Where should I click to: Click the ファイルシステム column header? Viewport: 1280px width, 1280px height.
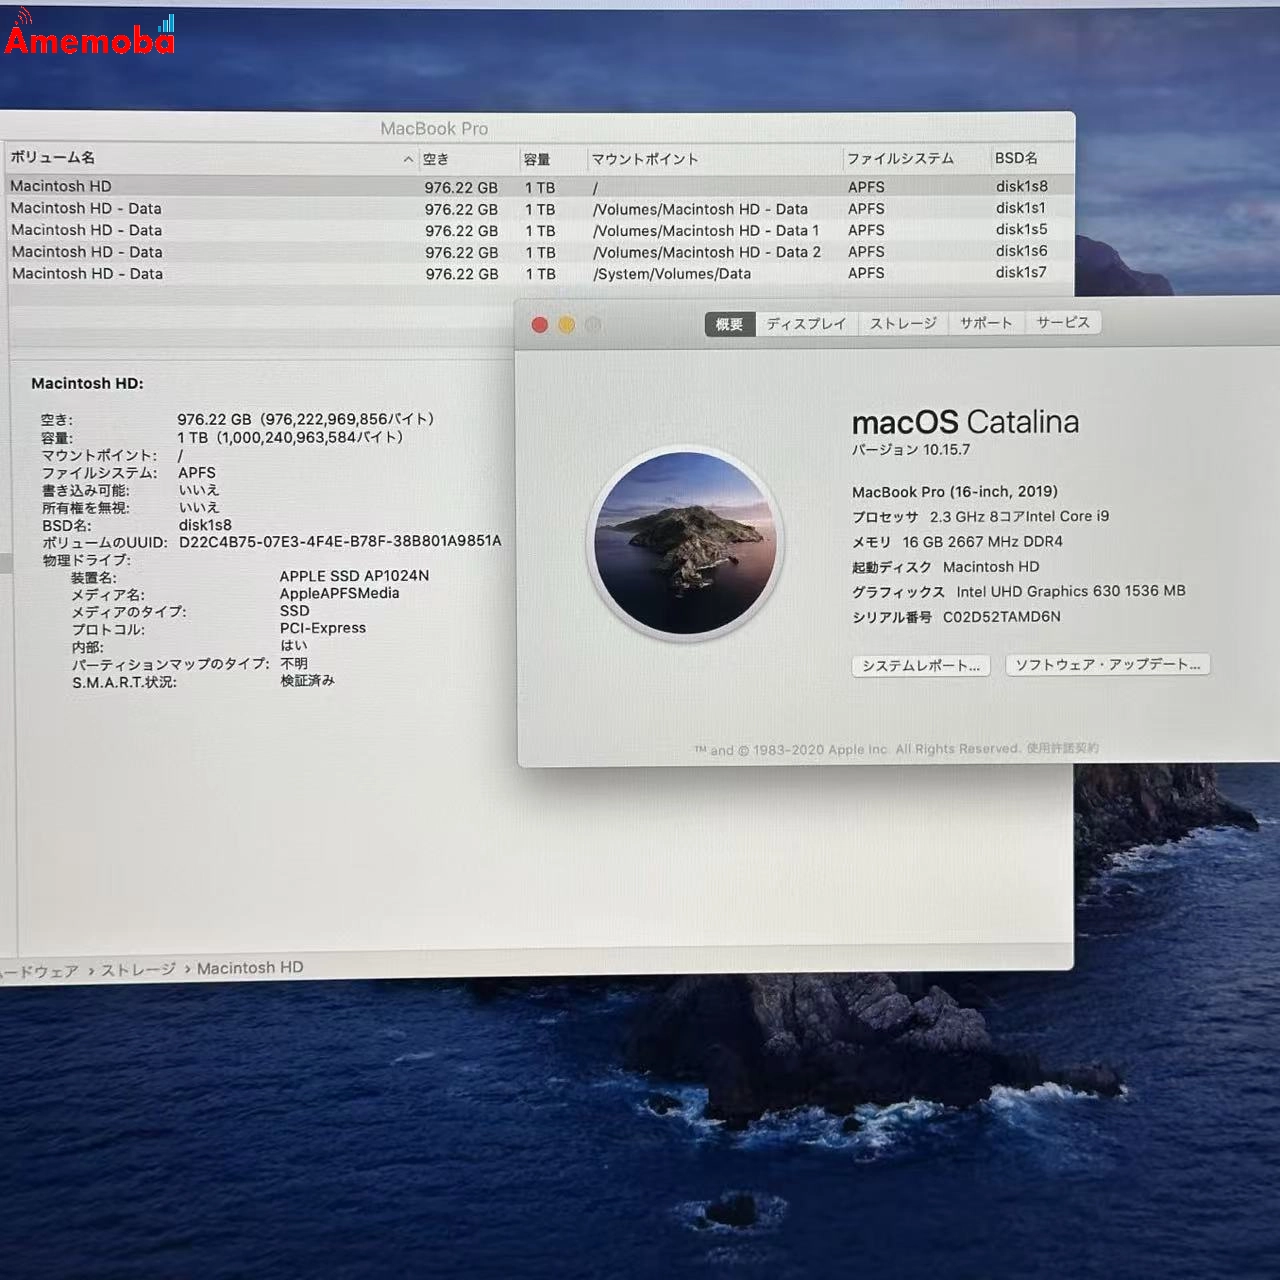pos(899,158)
